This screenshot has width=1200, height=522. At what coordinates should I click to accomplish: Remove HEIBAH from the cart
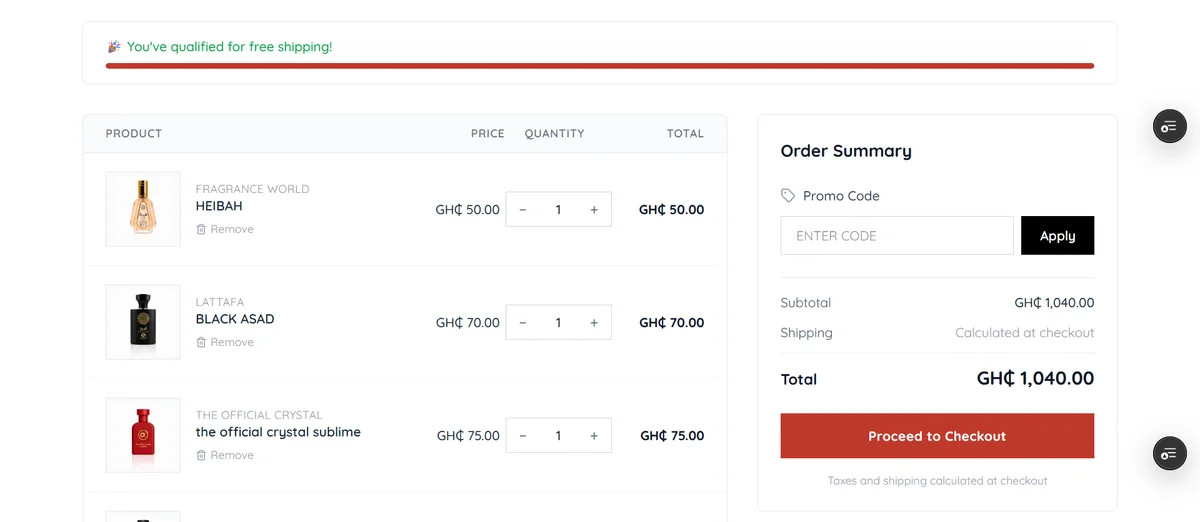pos(225,229)
